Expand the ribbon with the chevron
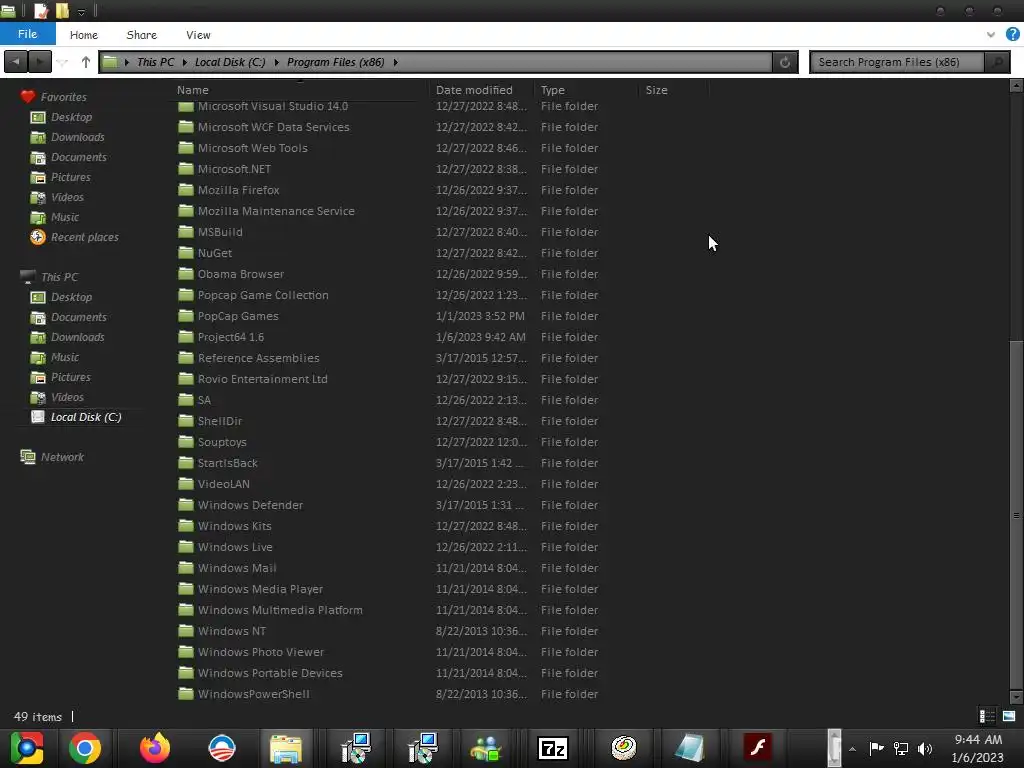The height and width of the screenshot is (768, 1024). [x=991, y=35]
